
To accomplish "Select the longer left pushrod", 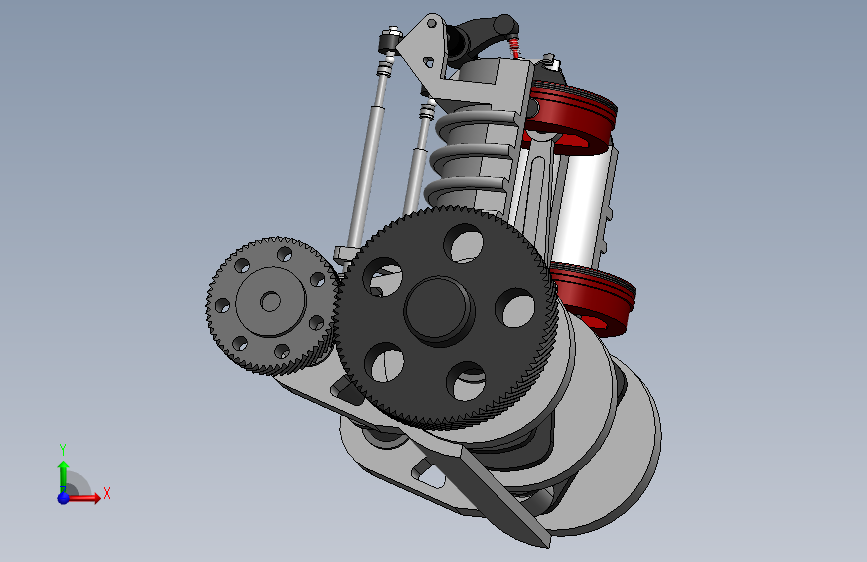I will coord(365,160).
